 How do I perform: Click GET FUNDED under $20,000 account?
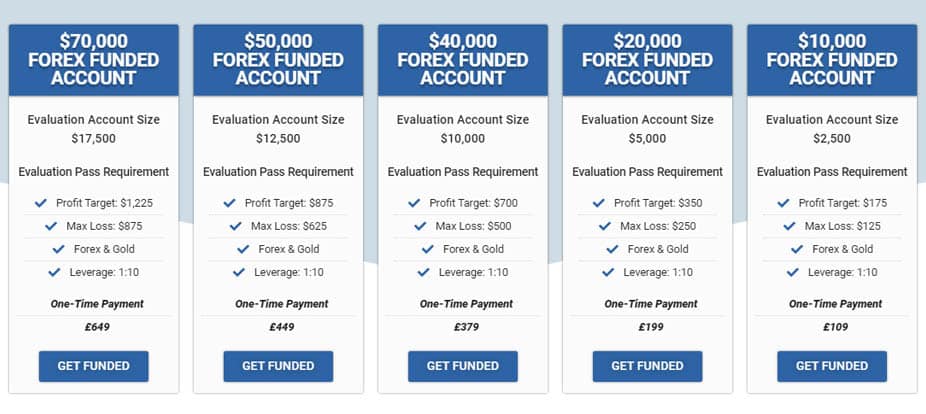pos(647,366)
